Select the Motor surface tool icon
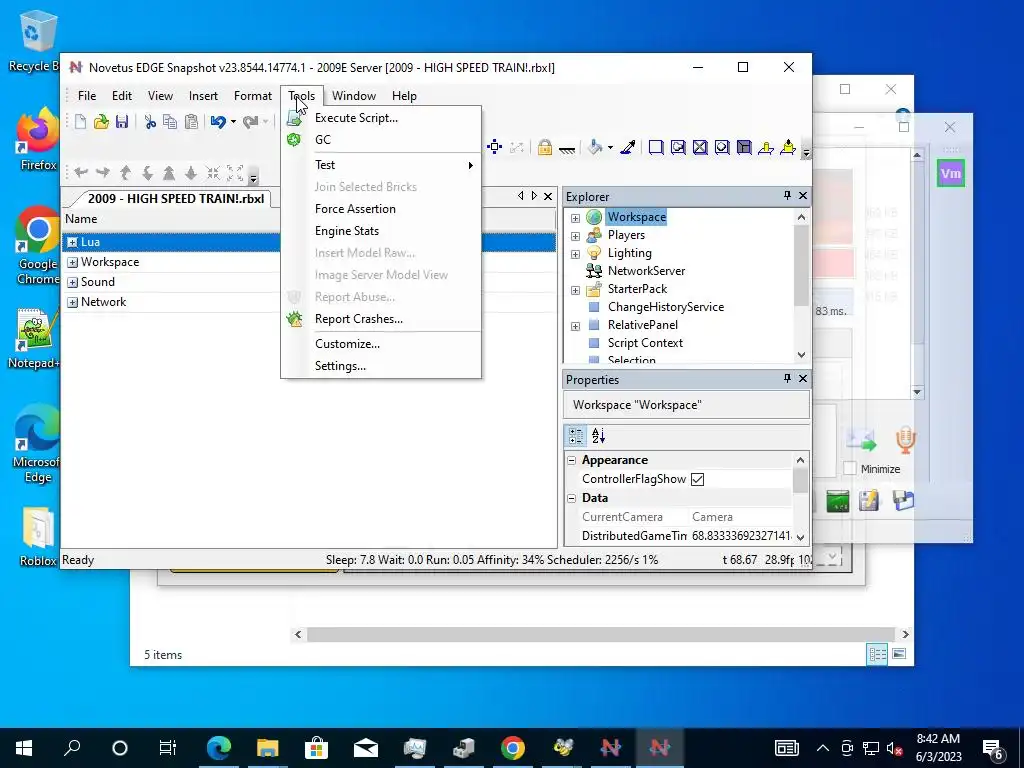This screenshot has width=1024, height=768. click(x=788, y=147)
